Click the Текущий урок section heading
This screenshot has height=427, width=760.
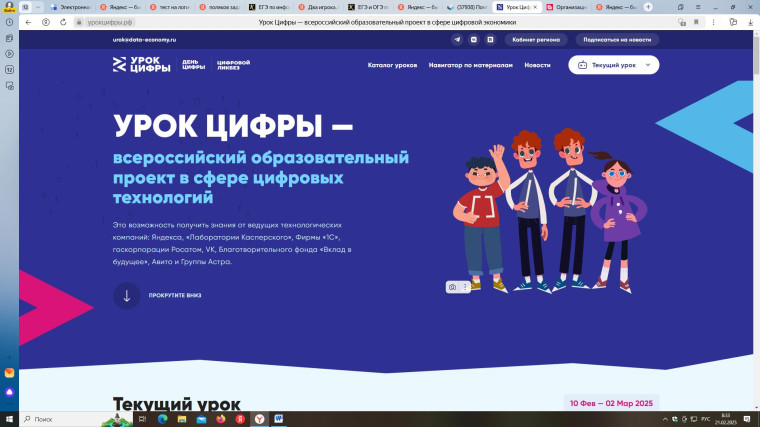(x=176, y=404)
